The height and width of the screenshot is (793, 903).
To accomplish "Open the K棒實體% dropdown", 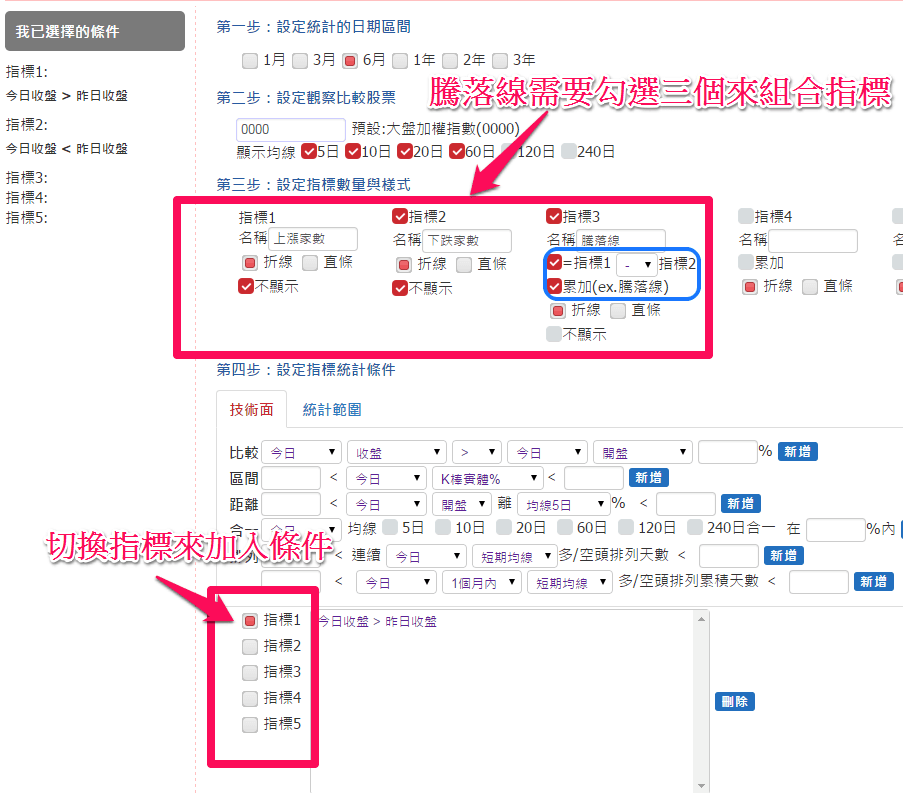I will pos(487,478).
